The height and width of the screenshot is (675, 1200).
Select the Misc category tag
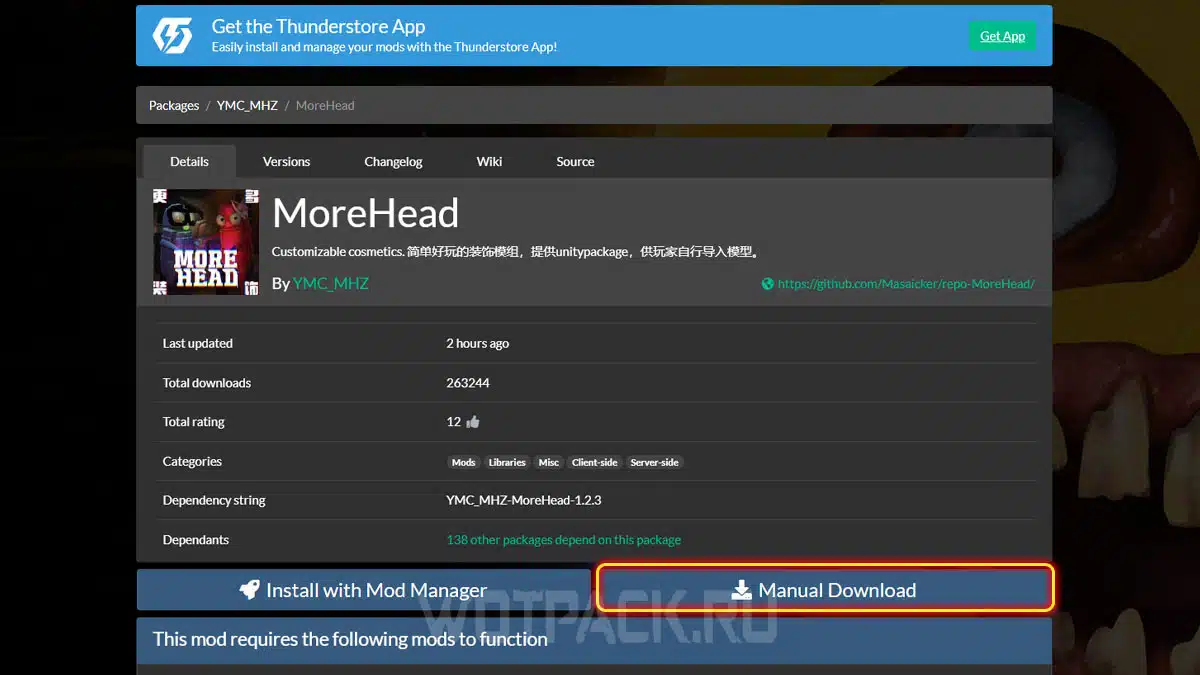[x=549, y=462]
